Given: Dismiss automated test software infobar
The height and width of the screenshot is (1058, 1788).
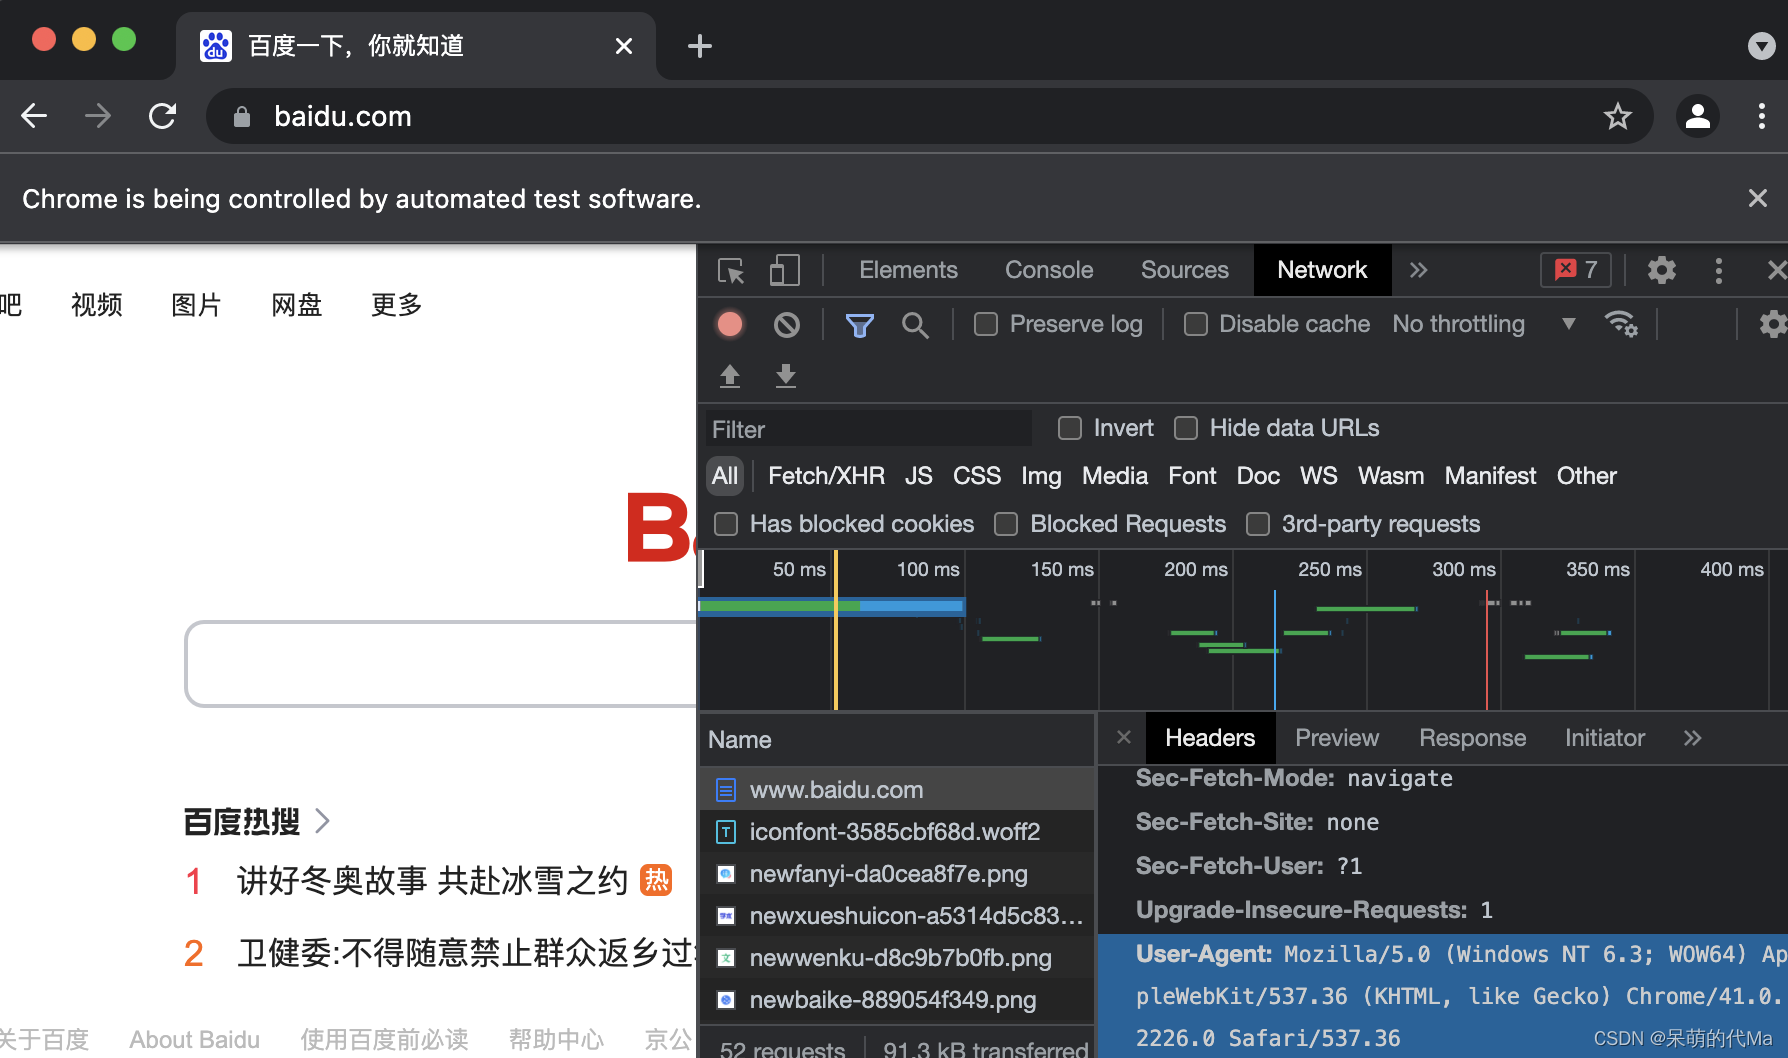Looking at the screenshot, I should [1758, 198].
